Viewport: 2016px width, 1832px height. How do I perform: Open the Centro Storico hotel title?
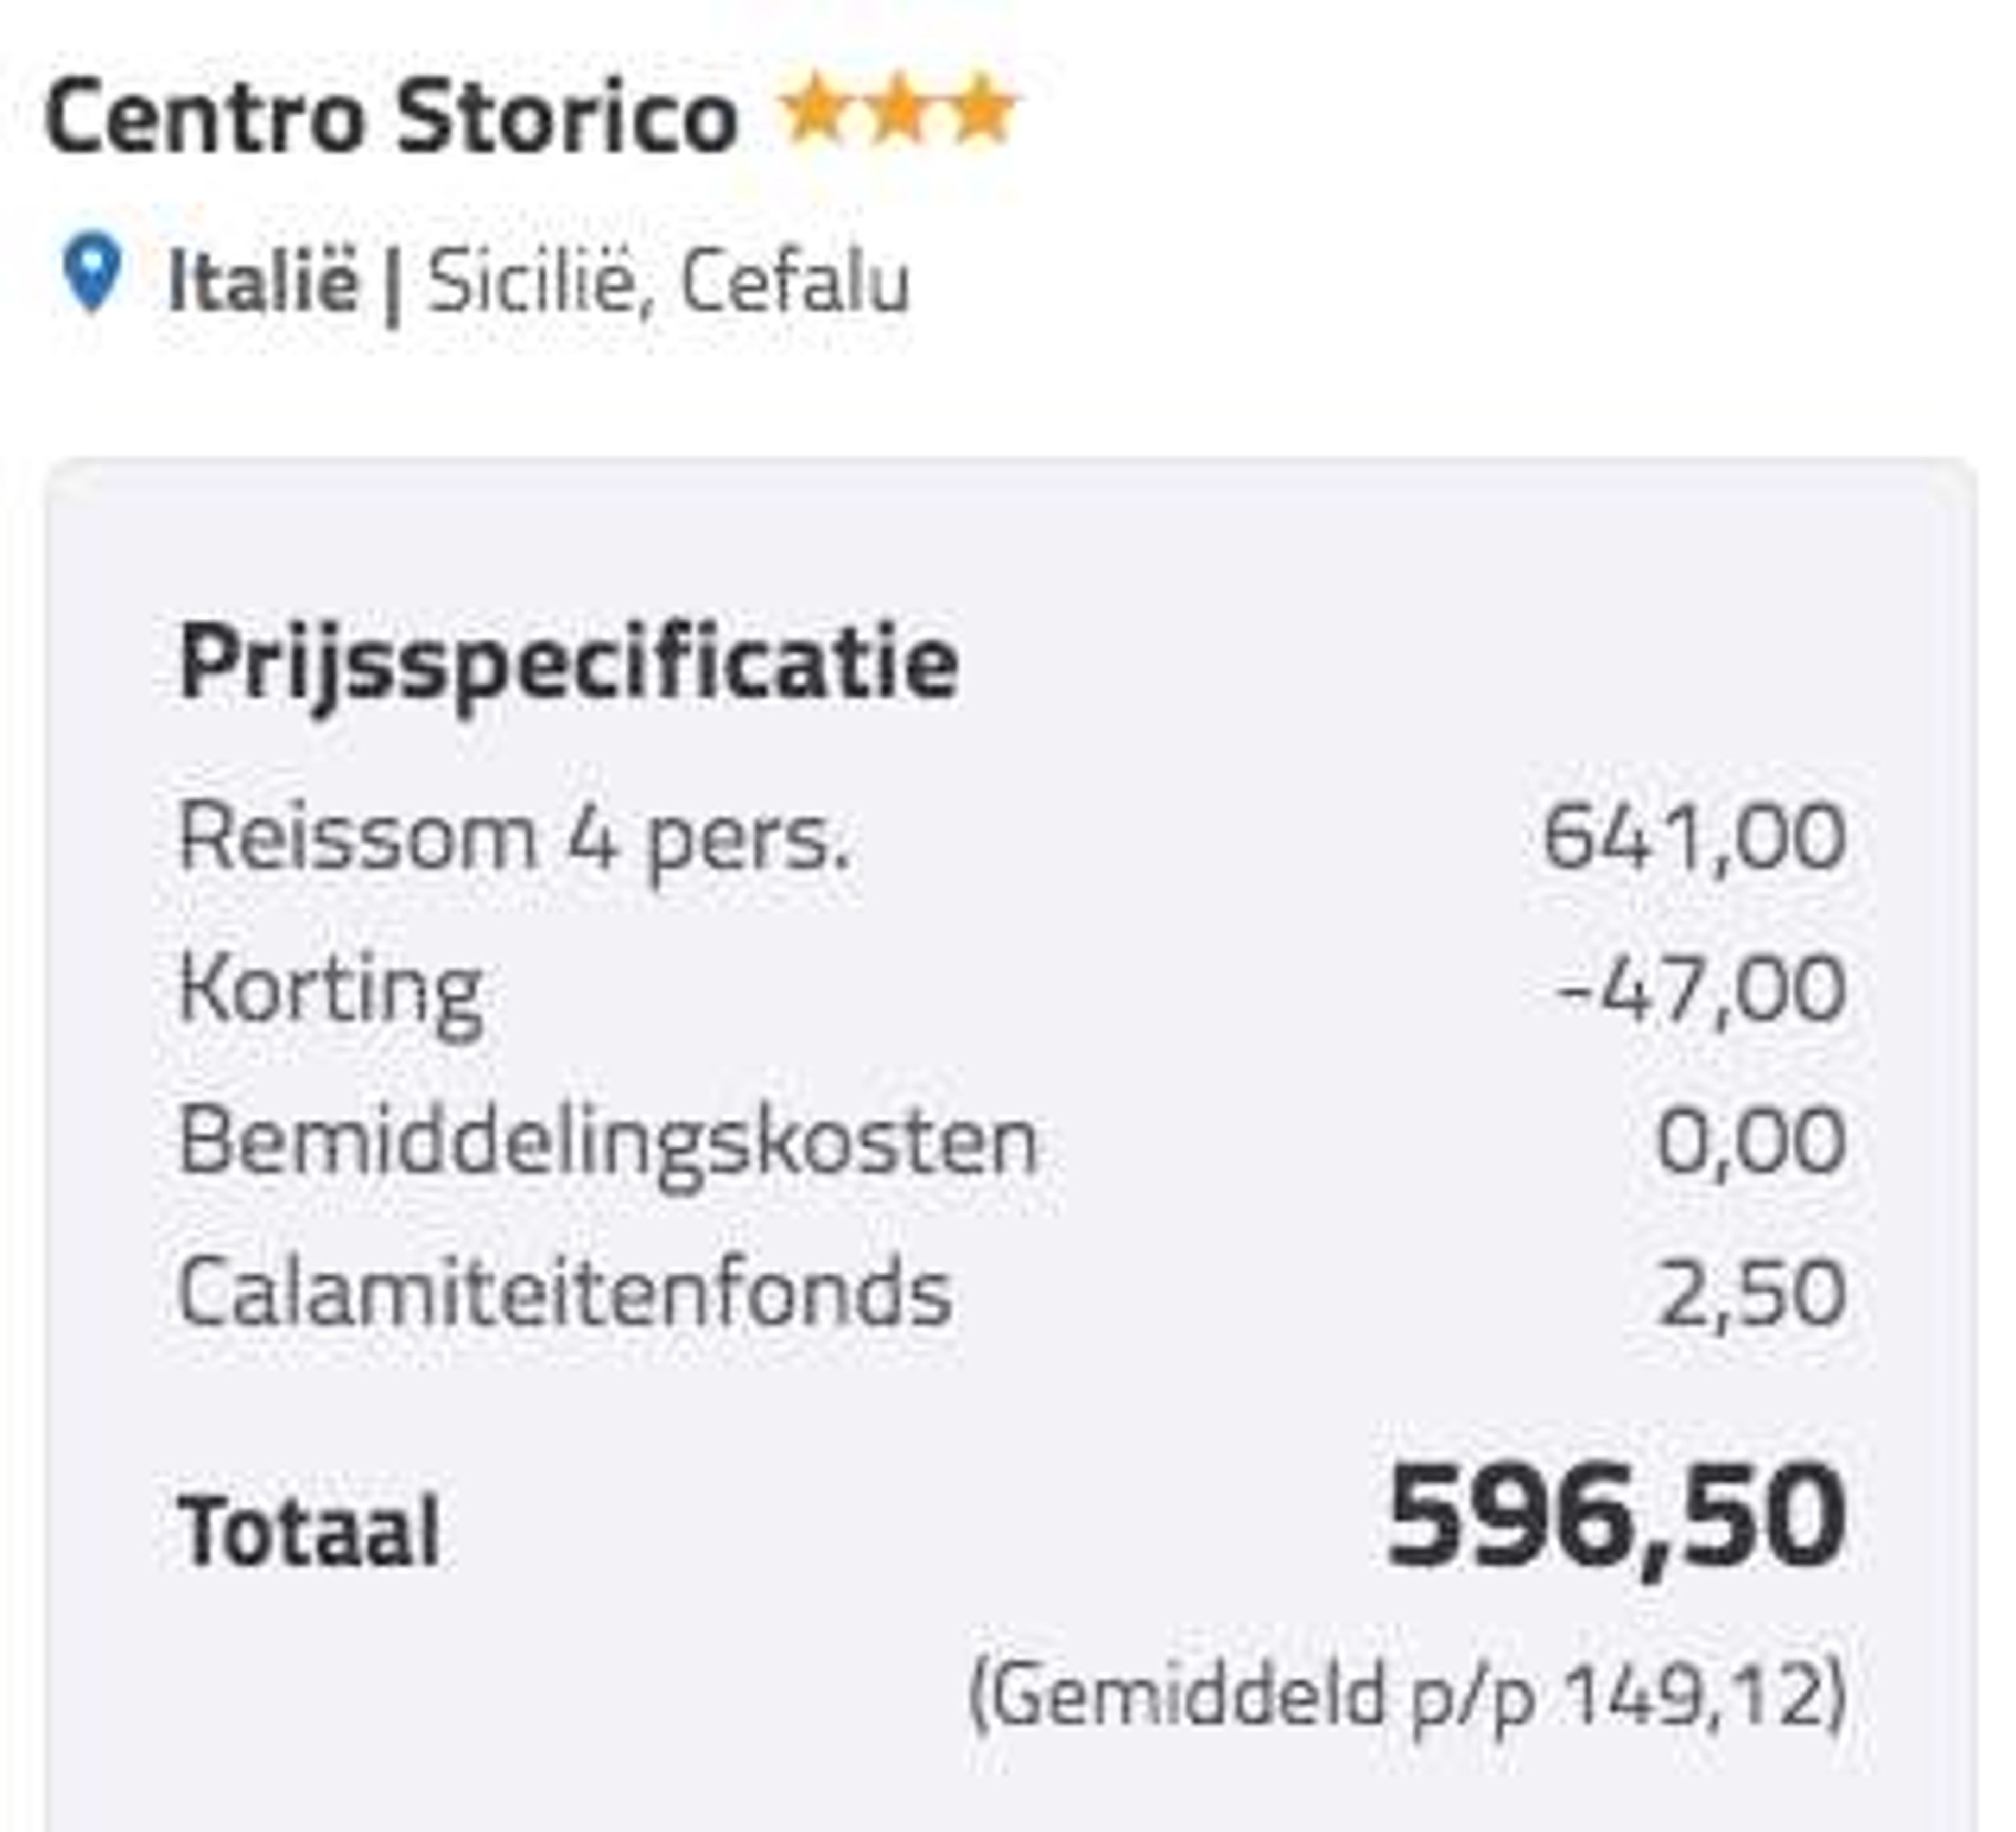coord(391,117)
